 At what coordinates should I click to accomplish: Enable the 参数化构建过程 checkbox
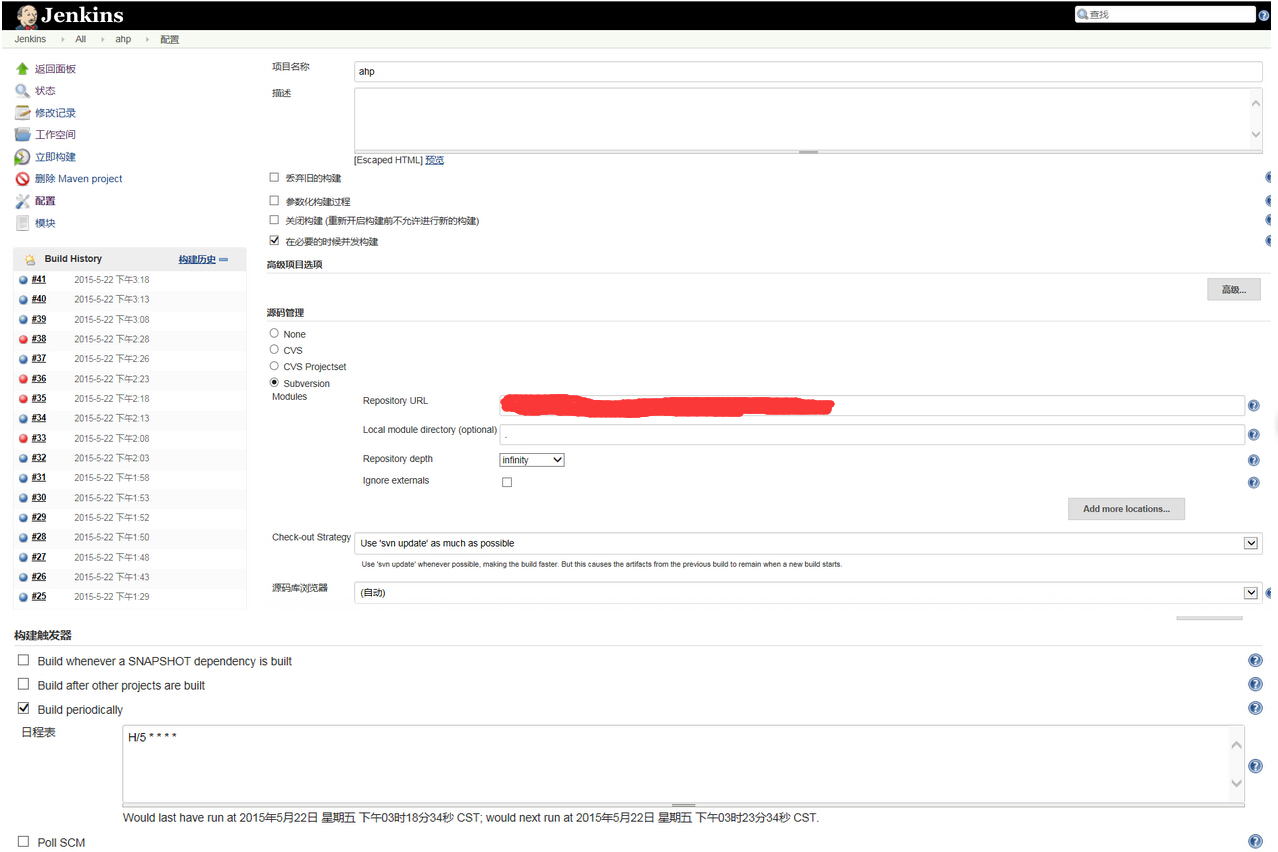point(274,201)
